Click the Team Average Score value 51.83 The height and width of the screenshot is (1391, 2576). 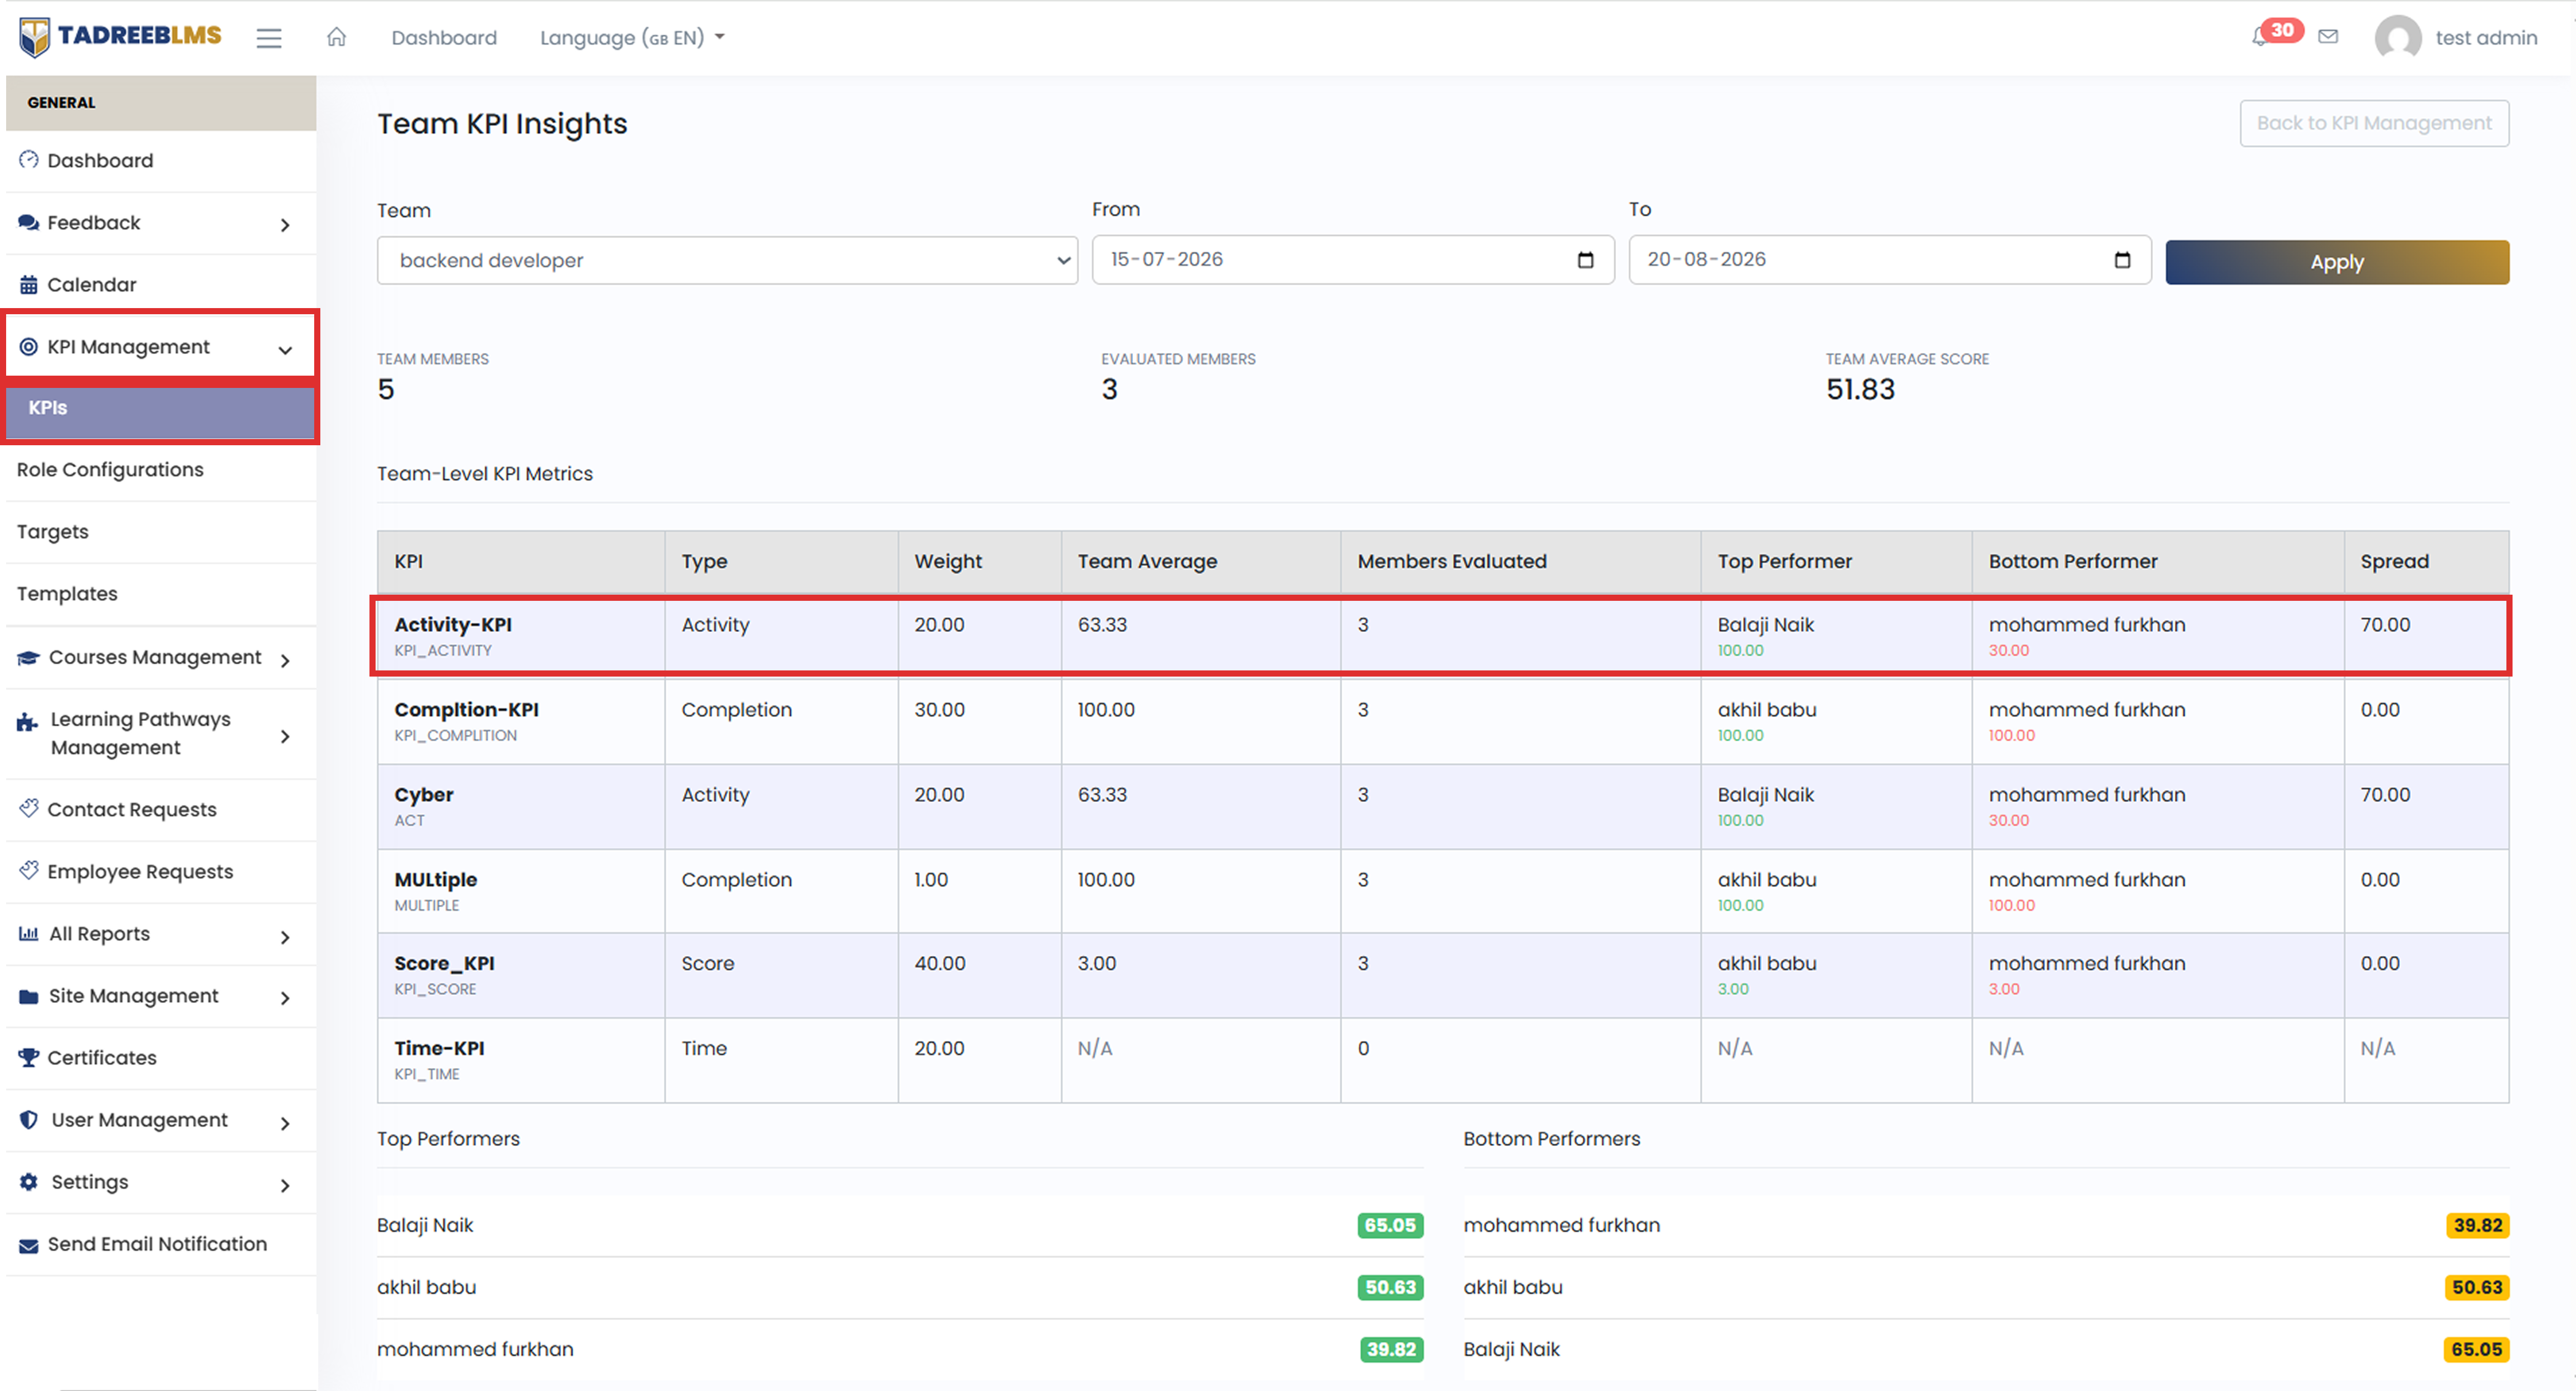pyautogui.click(x=1860, y=389)
